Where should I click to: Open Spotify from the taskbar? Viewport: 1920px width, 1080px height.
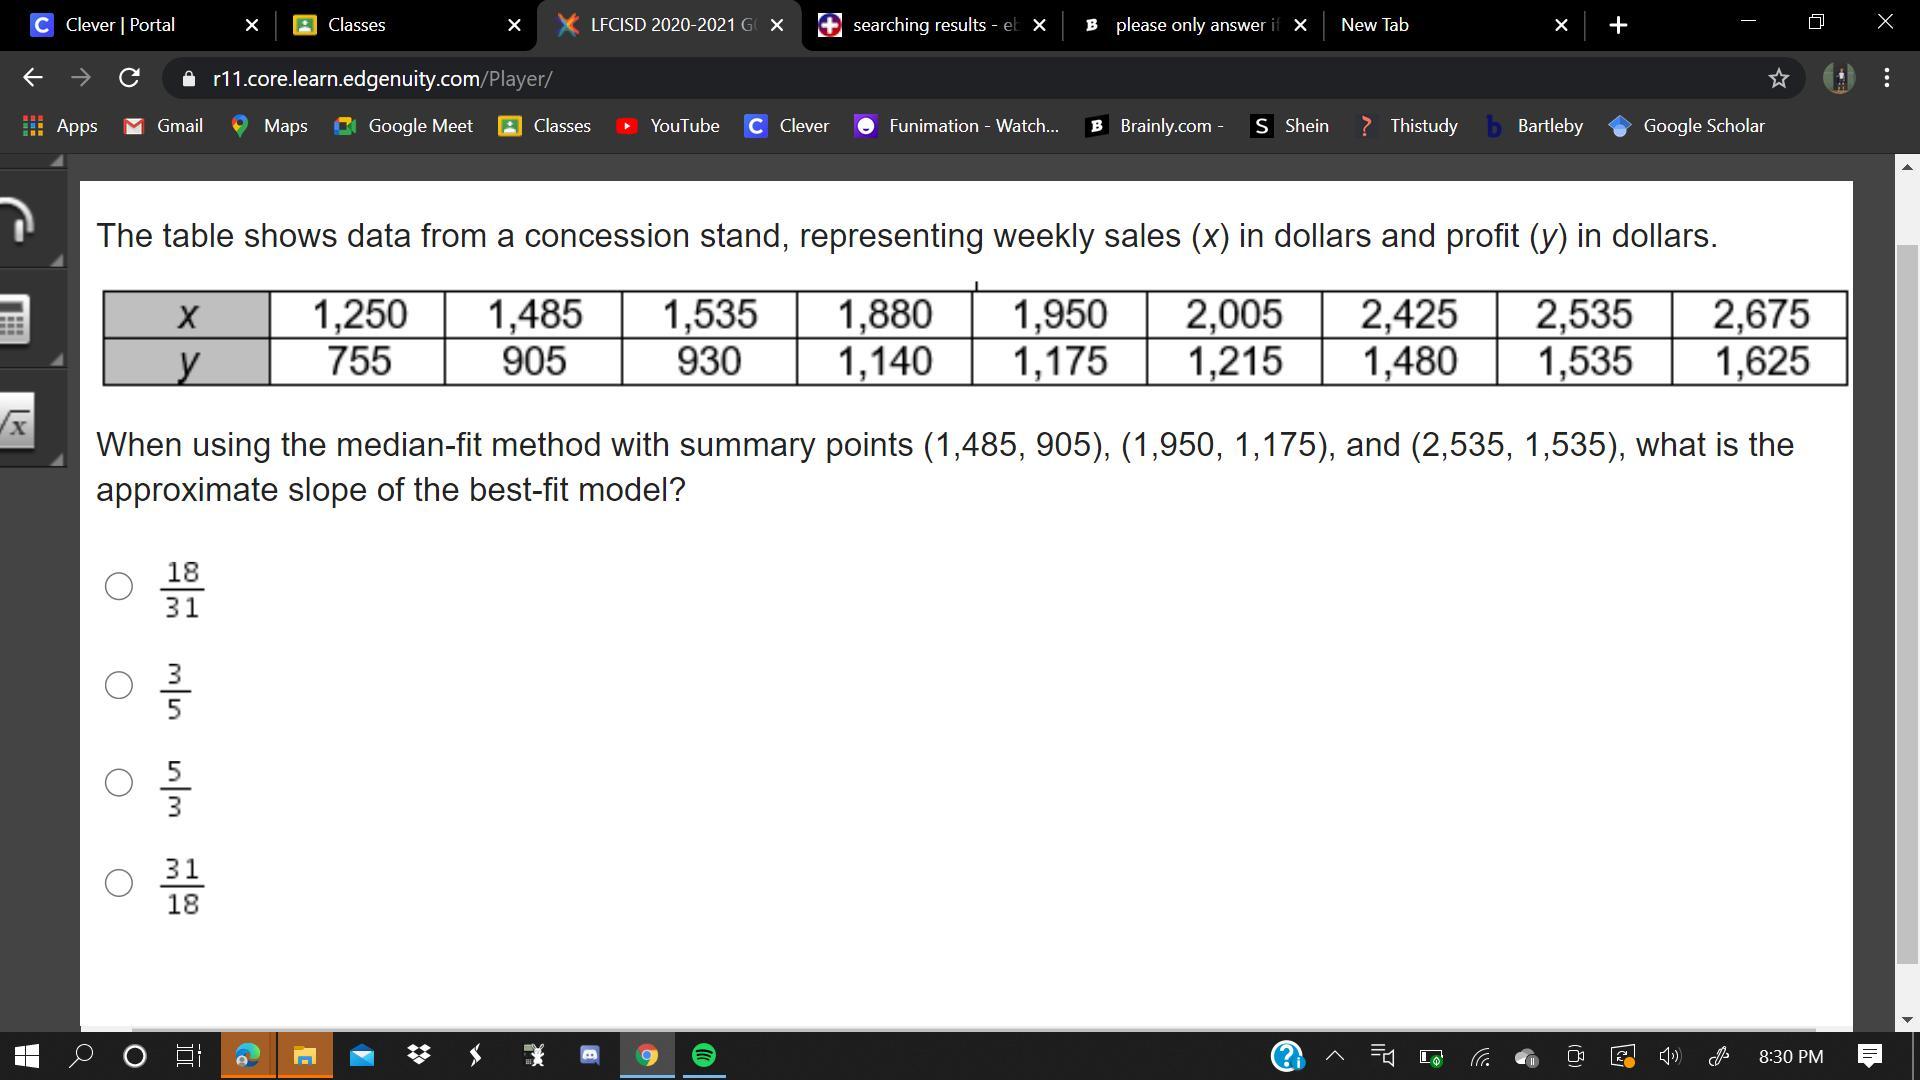coord(704,1055)
